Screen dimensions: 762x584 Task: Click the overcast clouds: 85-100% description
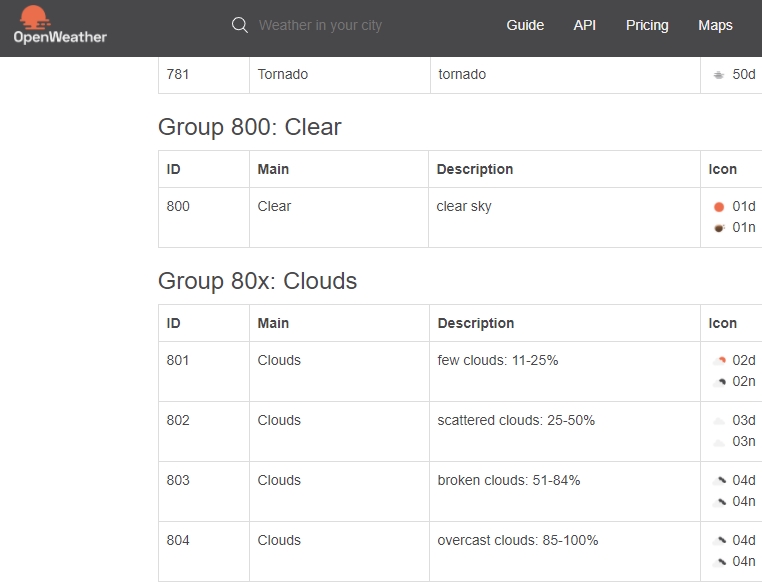point(518,540)
